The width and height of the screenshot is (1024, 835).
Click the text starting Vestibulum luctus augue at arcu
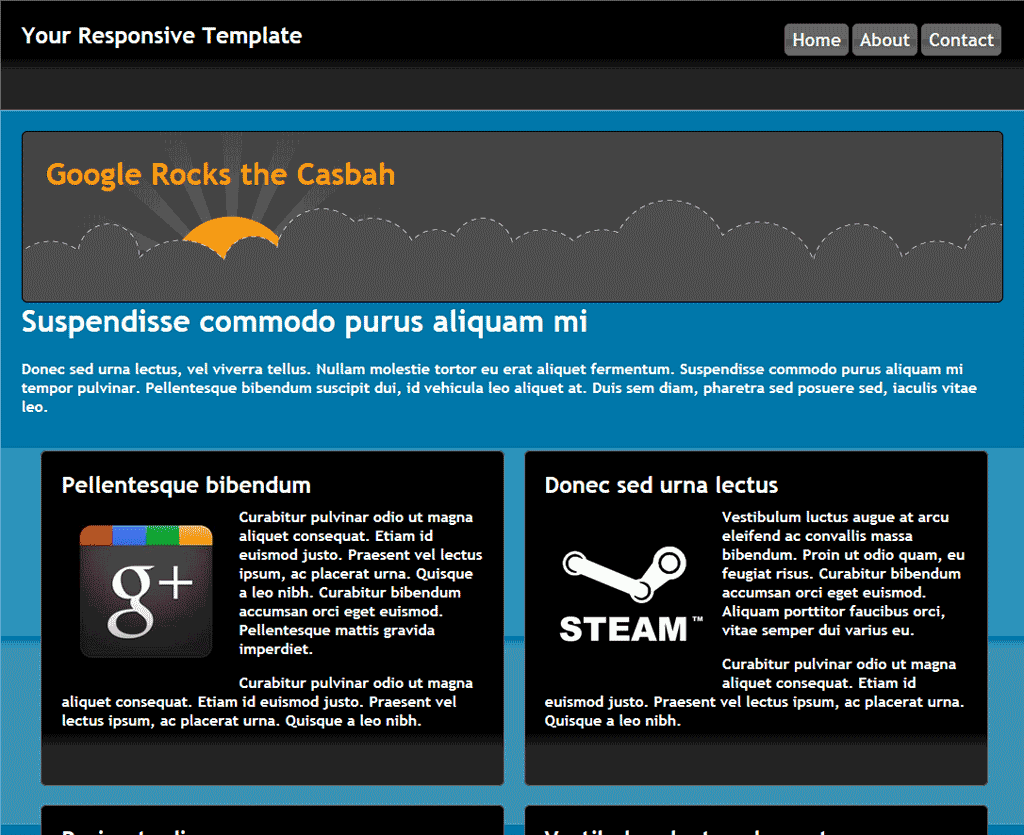[843, 573]
